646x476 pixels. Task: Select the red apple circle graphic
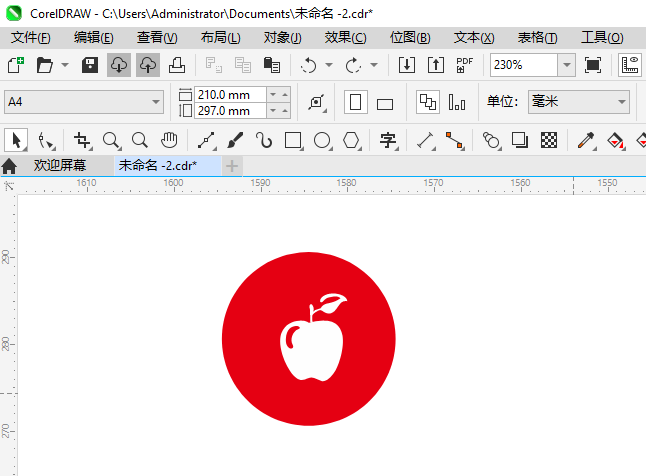click(x=309, y=339)
